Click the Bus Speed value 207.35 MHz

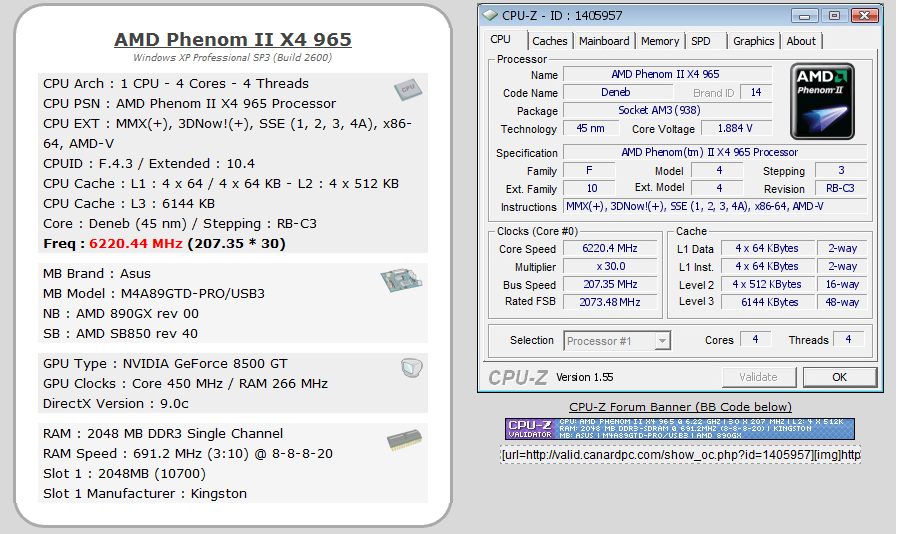point(610,284)
